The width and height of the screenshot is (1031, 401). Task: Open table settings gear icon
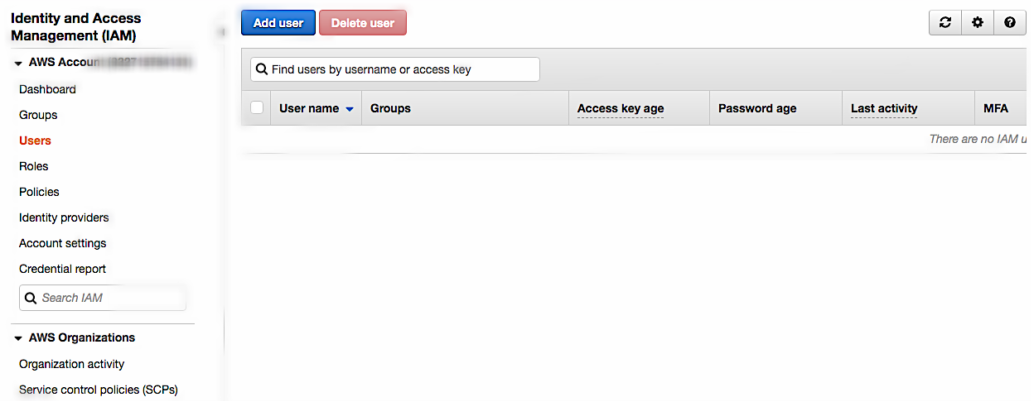click(978, 23)
